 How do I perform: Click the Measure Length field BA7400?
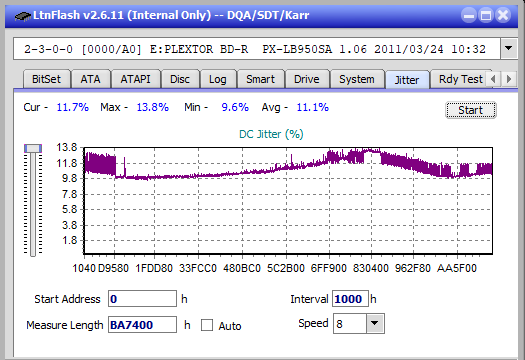[x=142, y=325]
